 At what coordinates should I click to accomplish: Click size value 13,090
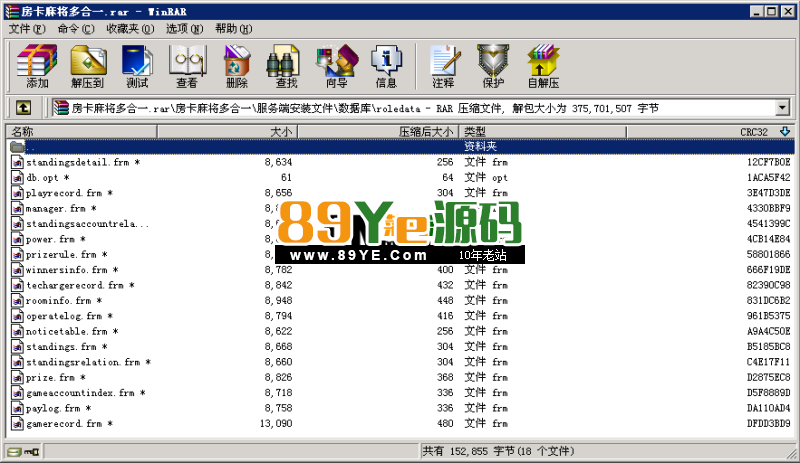pyautogui.click(x=276, y=424)
